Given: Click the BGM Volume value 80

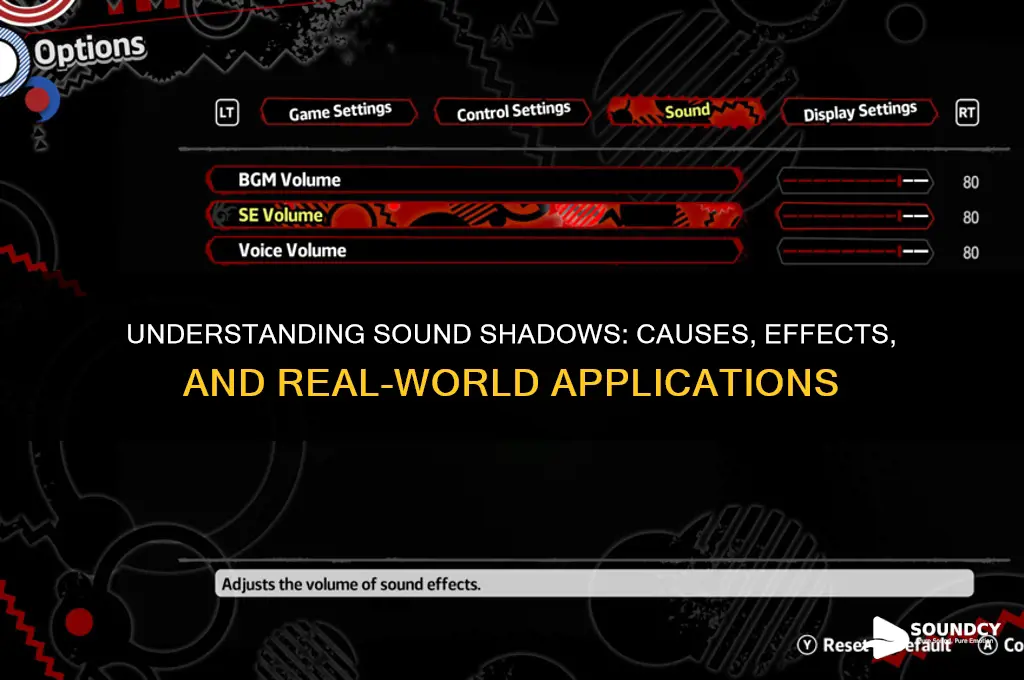Looking at the screenshot, I should (970, 182).
